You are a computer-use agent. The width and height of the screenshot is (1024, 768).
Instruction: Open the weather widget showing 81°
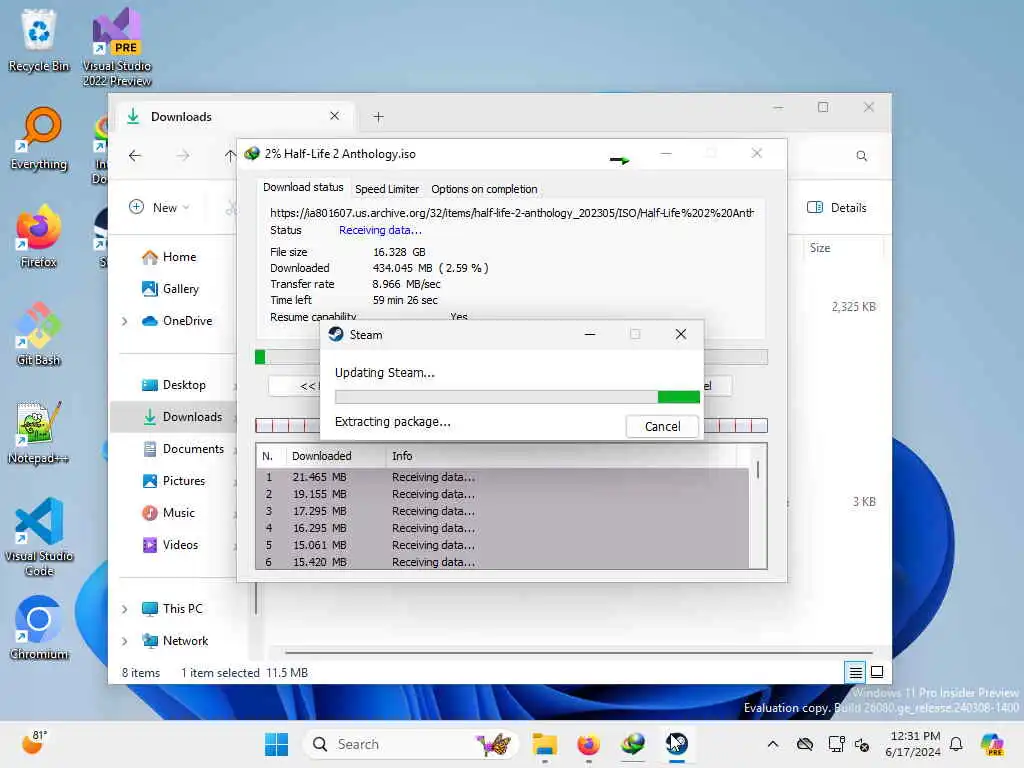[34, 743]
